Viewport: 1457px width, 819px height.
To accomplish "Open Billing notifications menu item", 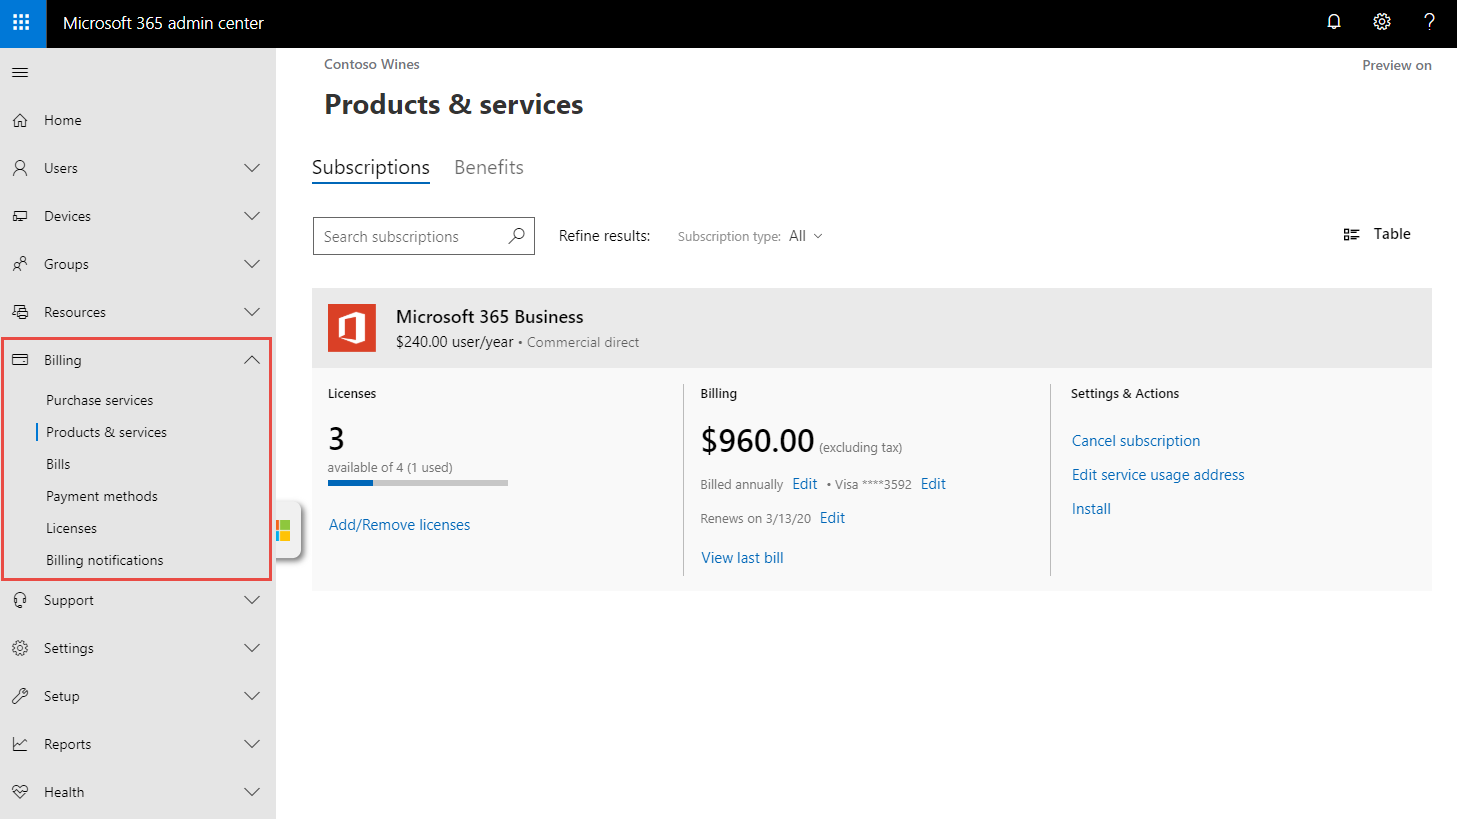I will 105,560.
